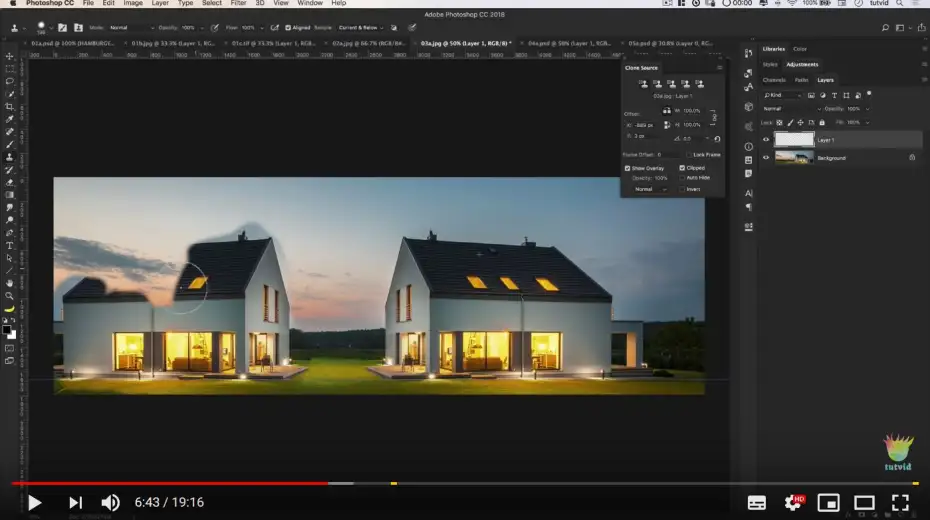Select the Smudge tool

coord(9,208)
